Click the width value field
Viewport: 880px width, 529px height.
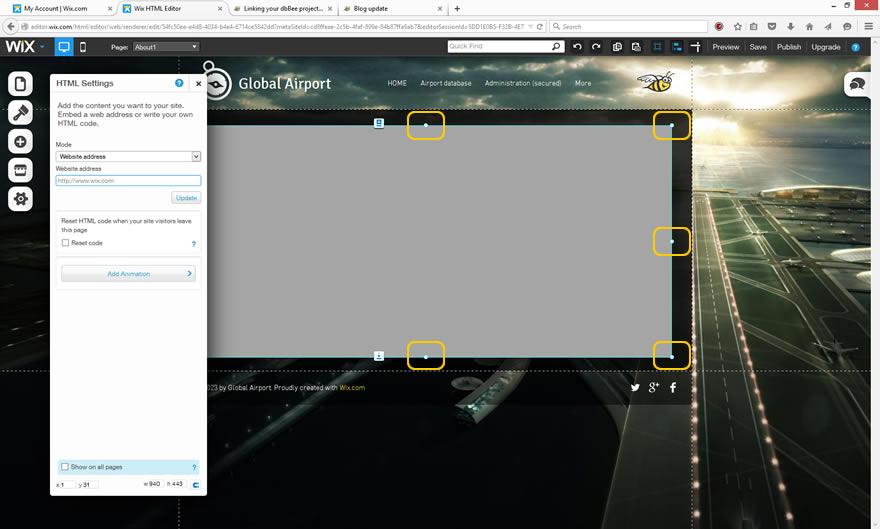point(153,484)
